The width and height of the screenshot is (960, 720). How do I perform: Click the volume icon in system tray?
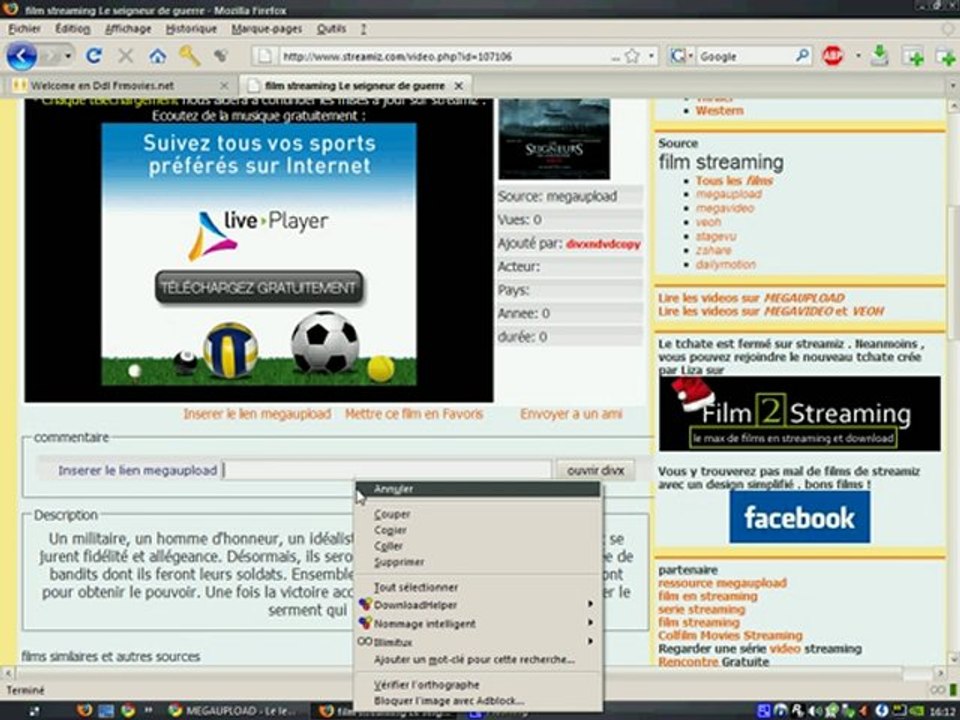815,711
